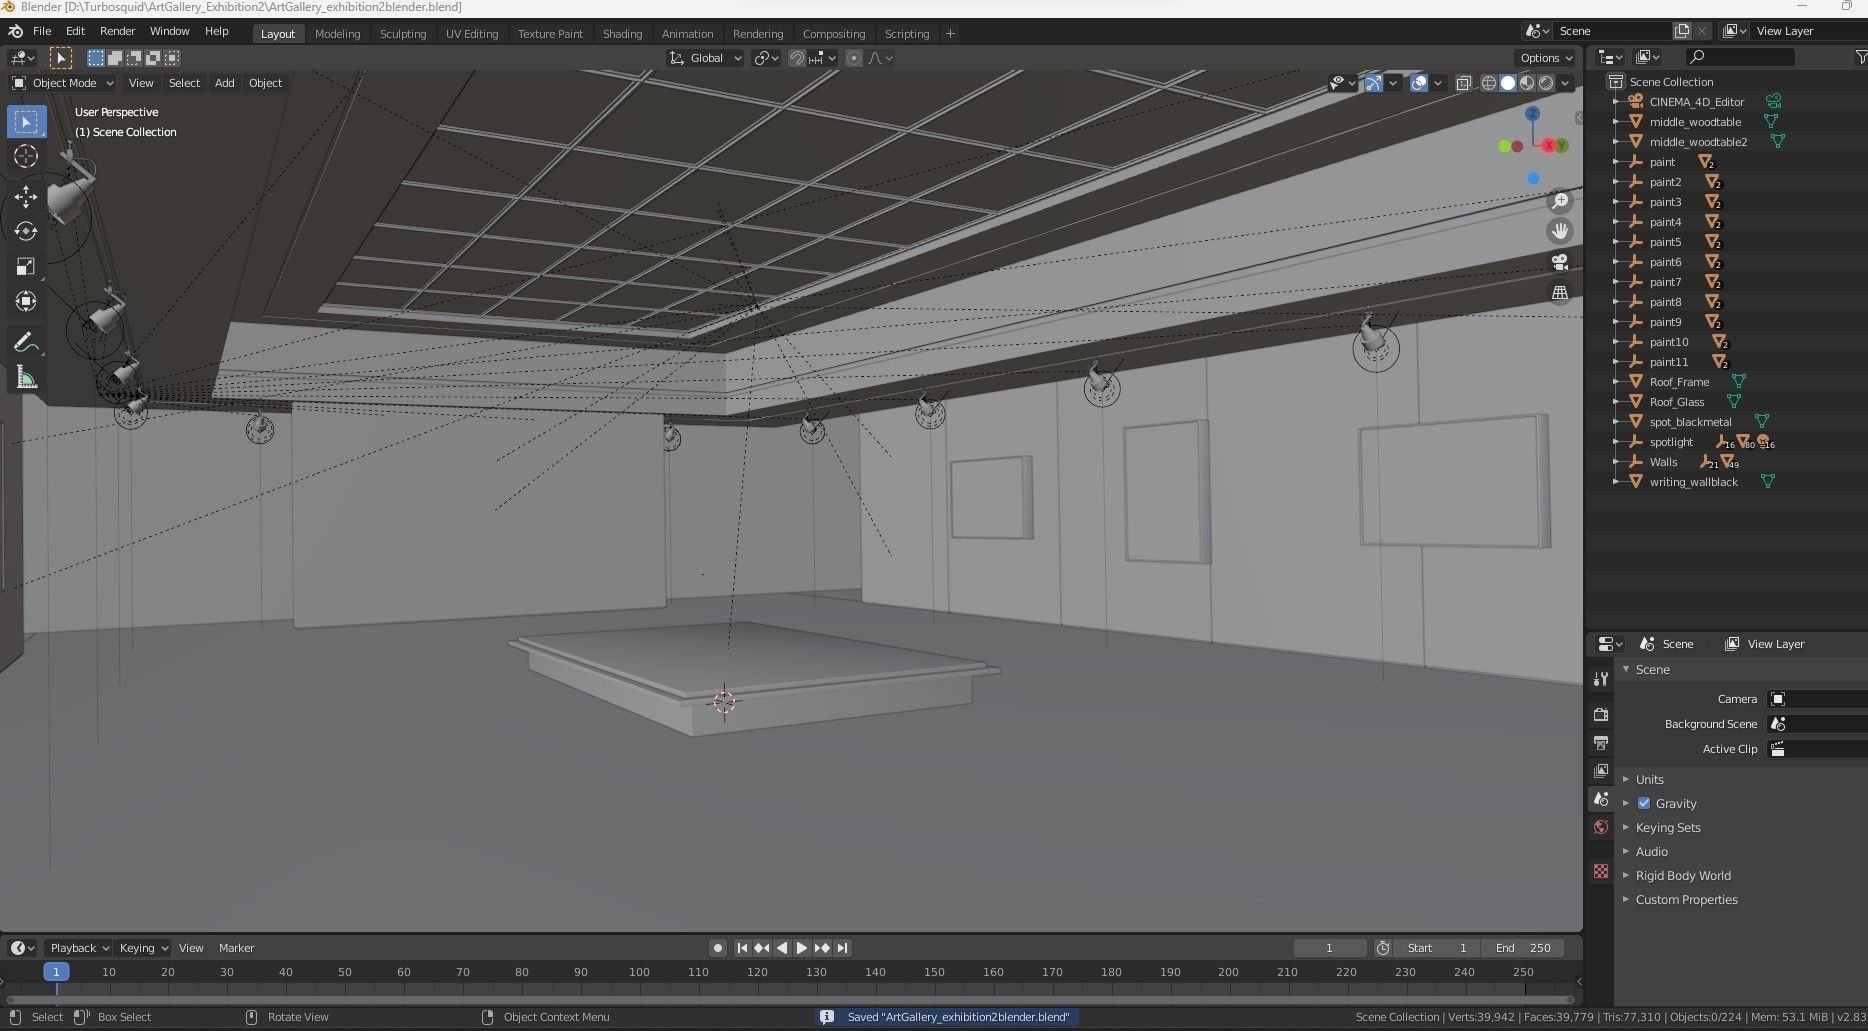Screen dimensions: 1868x1031
Task: Activate the Select Box tool in the toolbar
Action: pyautogui.click(x=26, y=121)
